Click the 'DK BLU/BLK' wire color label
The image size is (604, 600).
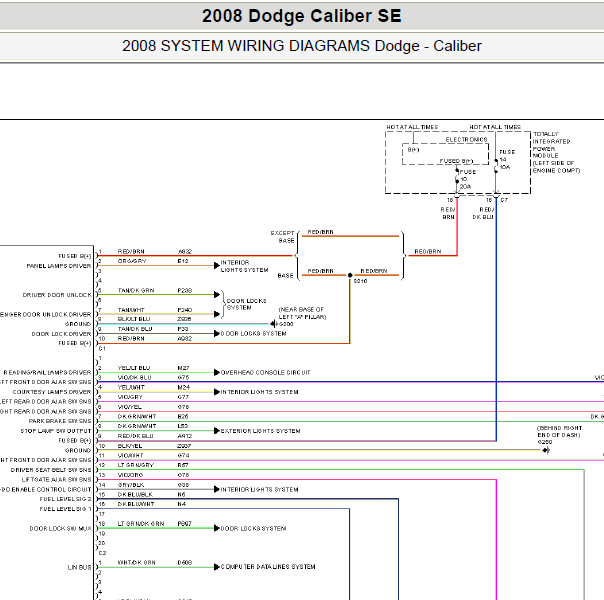pos(135,494)
